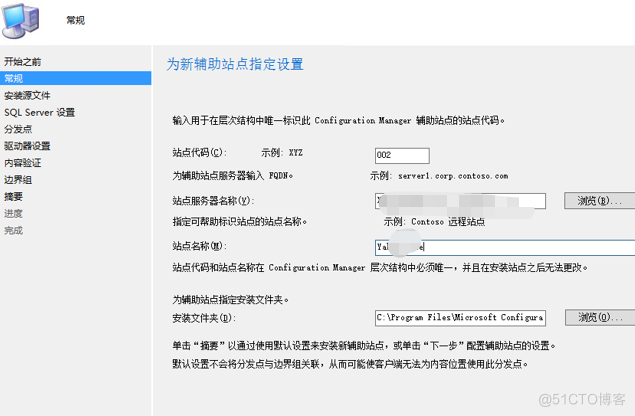Jump to the 摘要 step
Image resolution: width=635 pixels, height=416 pixels.
[x=13, y=197]
